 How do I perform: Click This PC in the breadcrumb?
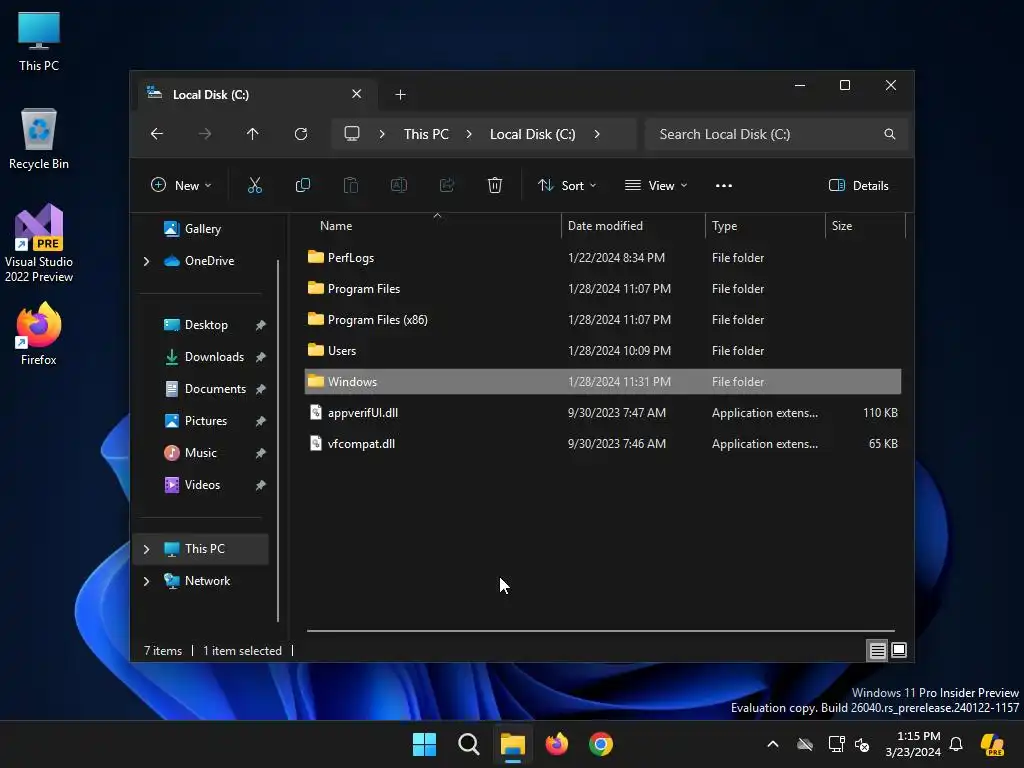(x=426, y=134)
